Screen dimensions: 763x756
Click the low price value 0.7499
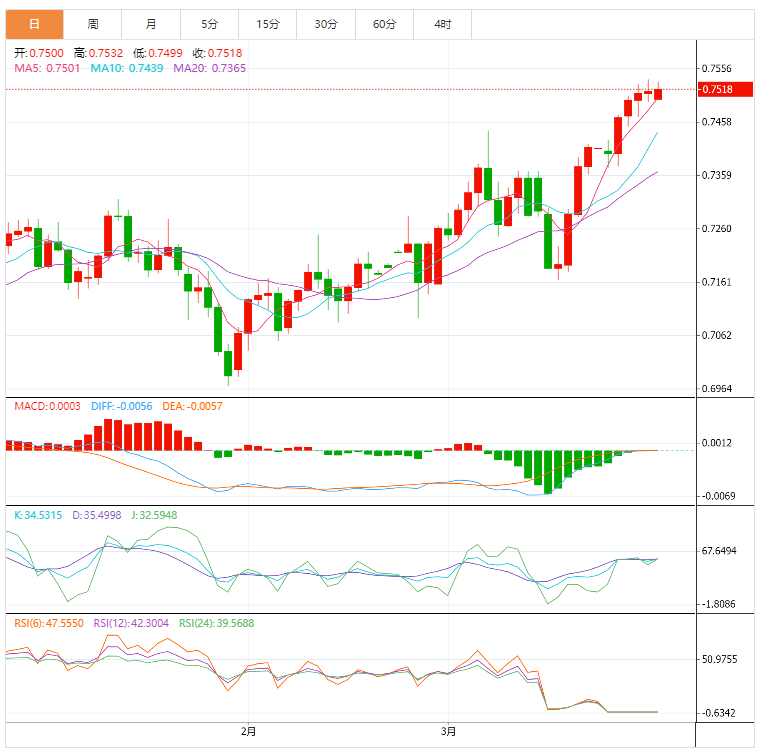click(x=165, y=53)
